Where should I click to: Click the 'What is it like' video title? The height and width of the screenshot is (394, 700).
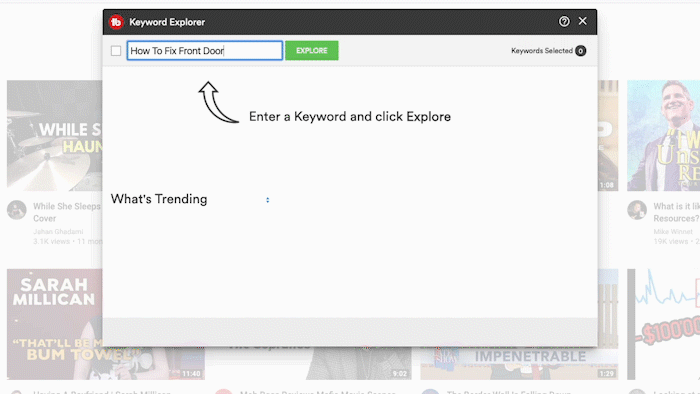[676, 212]
